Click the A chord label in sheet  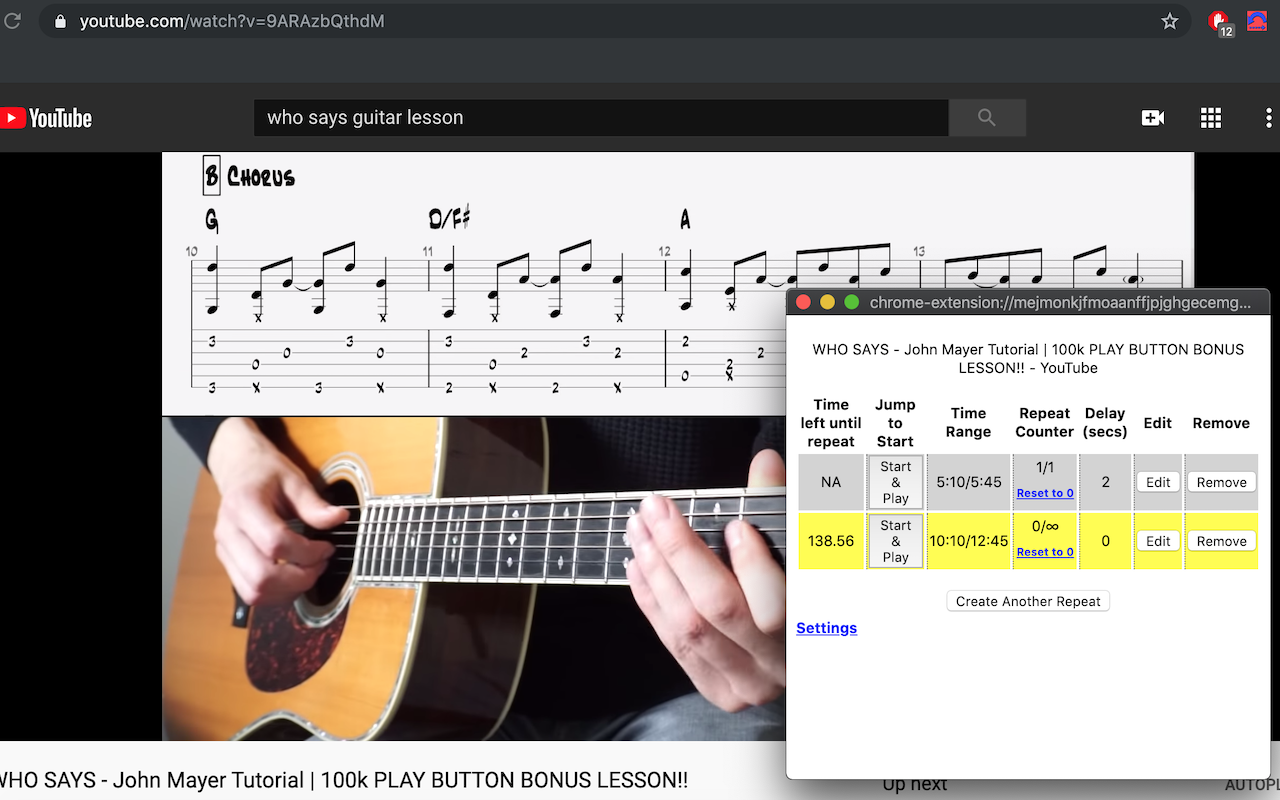pyautogui.click(x=685, y=219)
